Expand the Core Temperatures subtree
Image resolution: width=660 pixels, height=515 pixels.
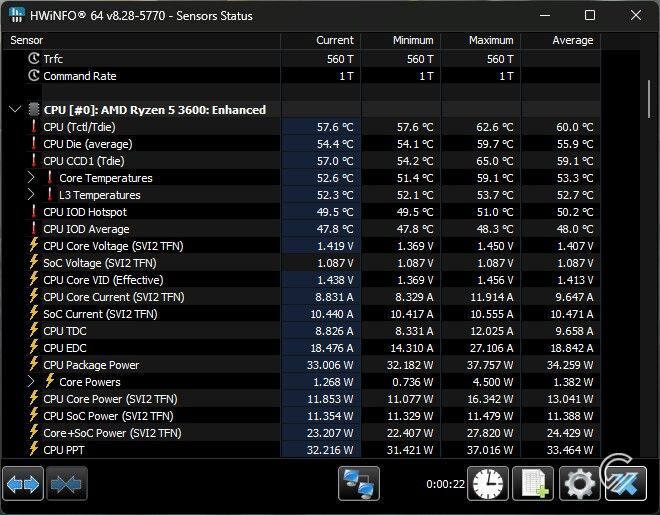[31, 178]
